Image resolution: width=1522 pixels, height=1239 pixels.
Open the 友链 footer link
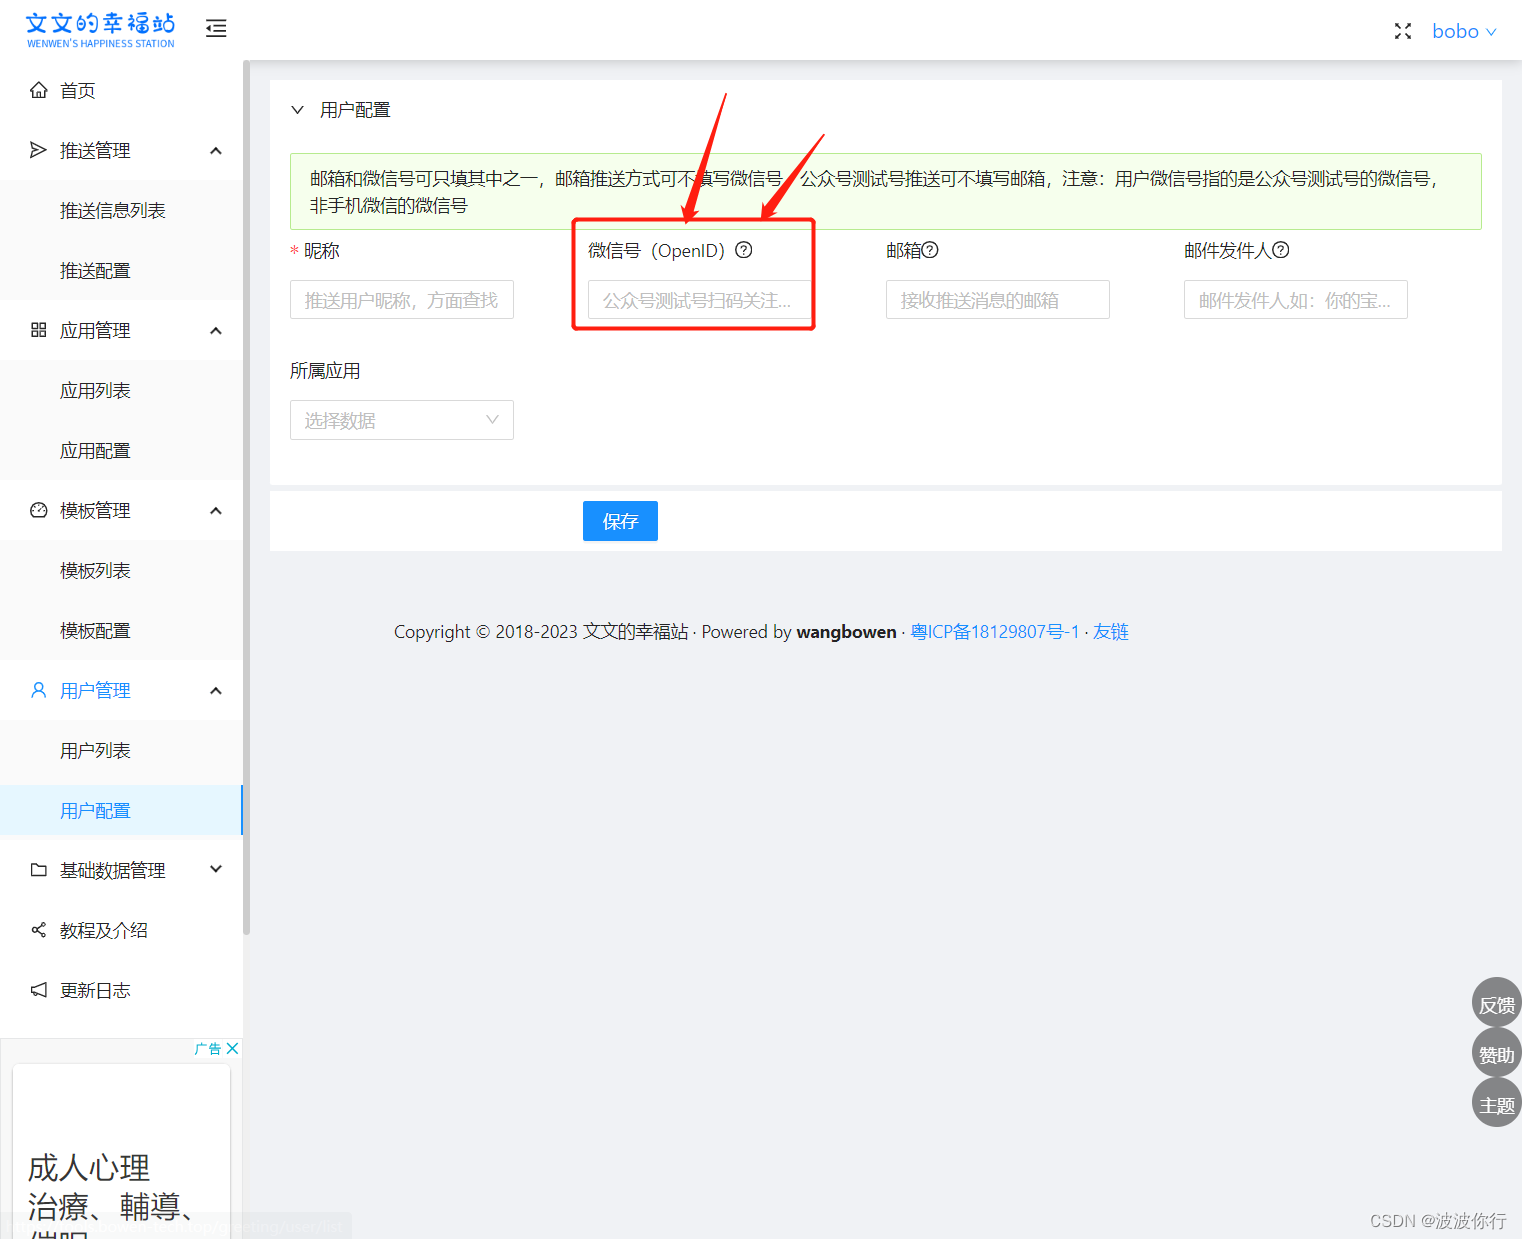(1111, 632)
